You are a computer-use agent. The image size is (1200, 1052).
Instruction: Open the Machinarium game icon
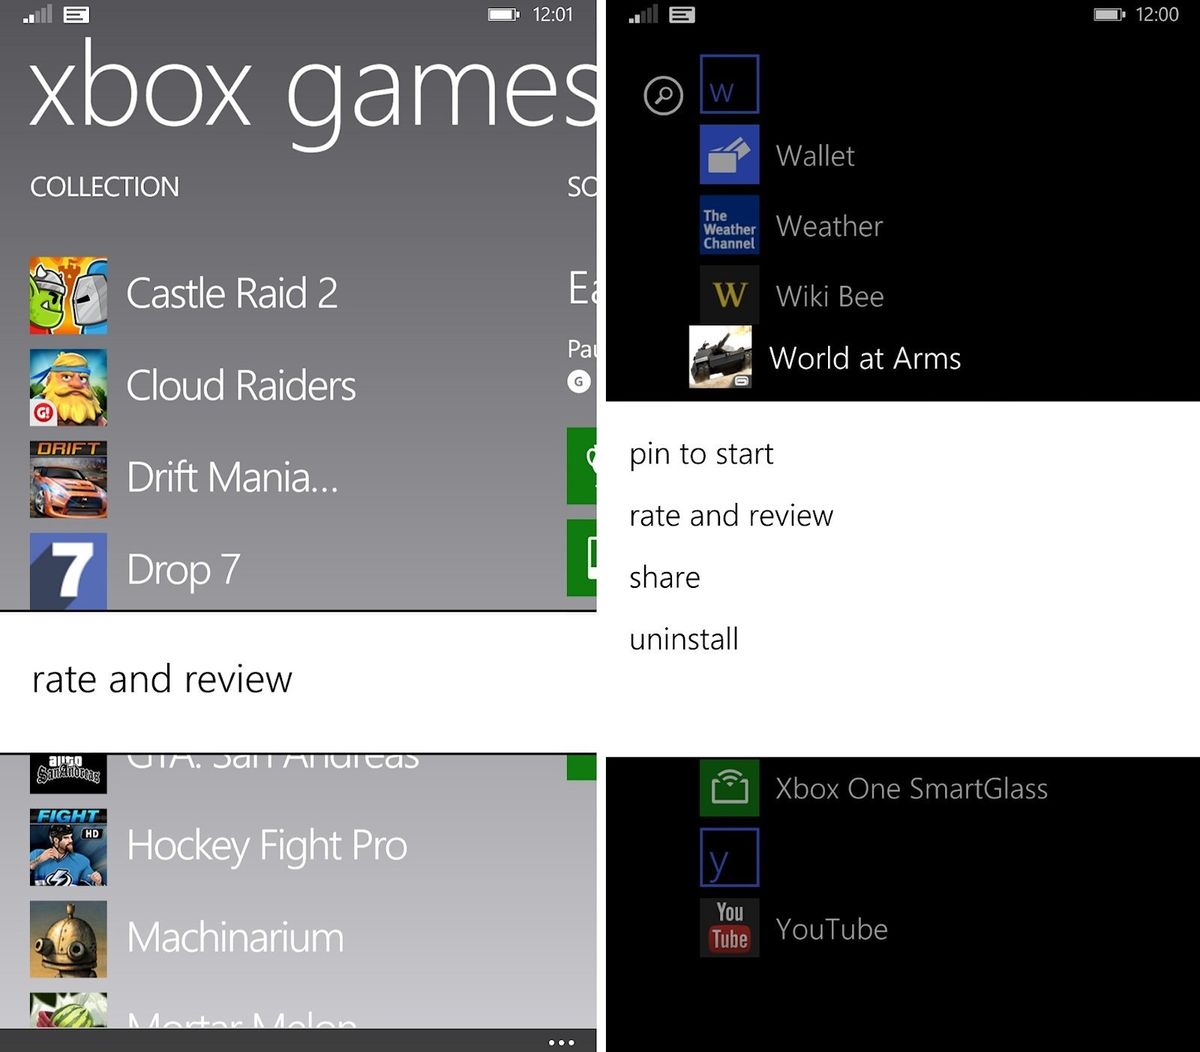tap(68, 939)
